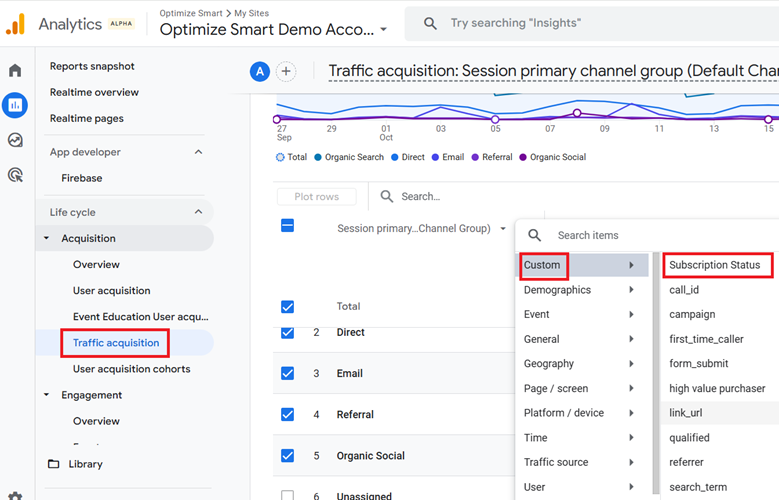Screen dimensions: 779x500
Task: Open the Home icon in the left rail
Action: (x=15, y=71)
